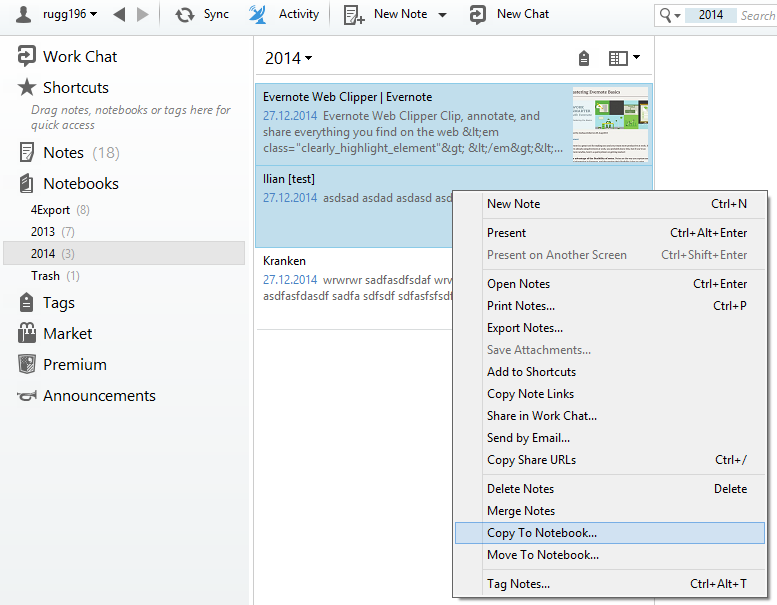Open the note list view options dropdown
This screenshot has height=605, width=777.
(624, 58)
